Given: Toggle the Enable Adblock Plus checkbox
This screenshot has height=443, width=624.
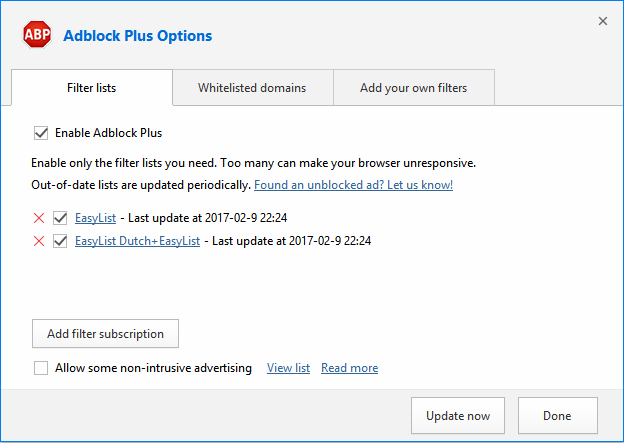Looking at the screenshot, I should click(41, 133).
